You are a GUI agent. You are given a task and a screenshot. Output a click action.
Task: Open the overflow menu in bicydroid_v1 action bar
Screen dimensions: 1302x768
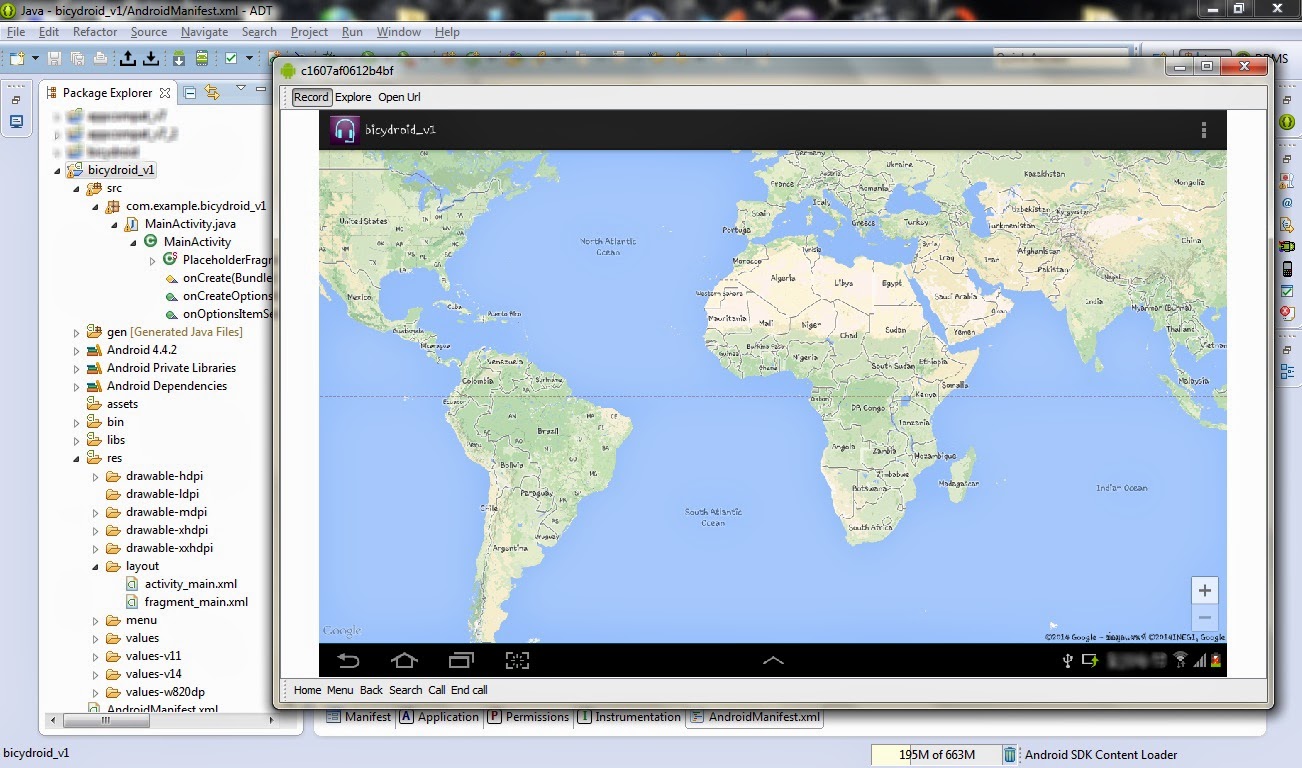click(x=1204, y=130)
